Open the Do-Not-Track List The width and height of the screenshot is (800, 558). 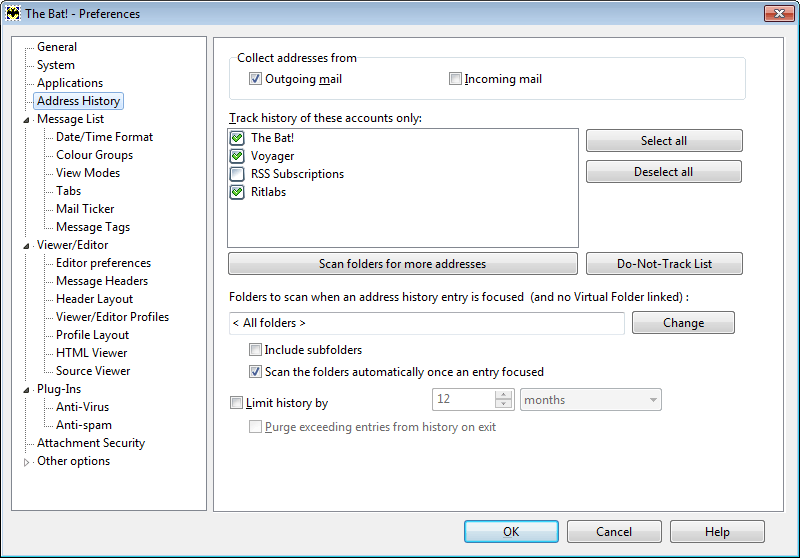point(664,264)
